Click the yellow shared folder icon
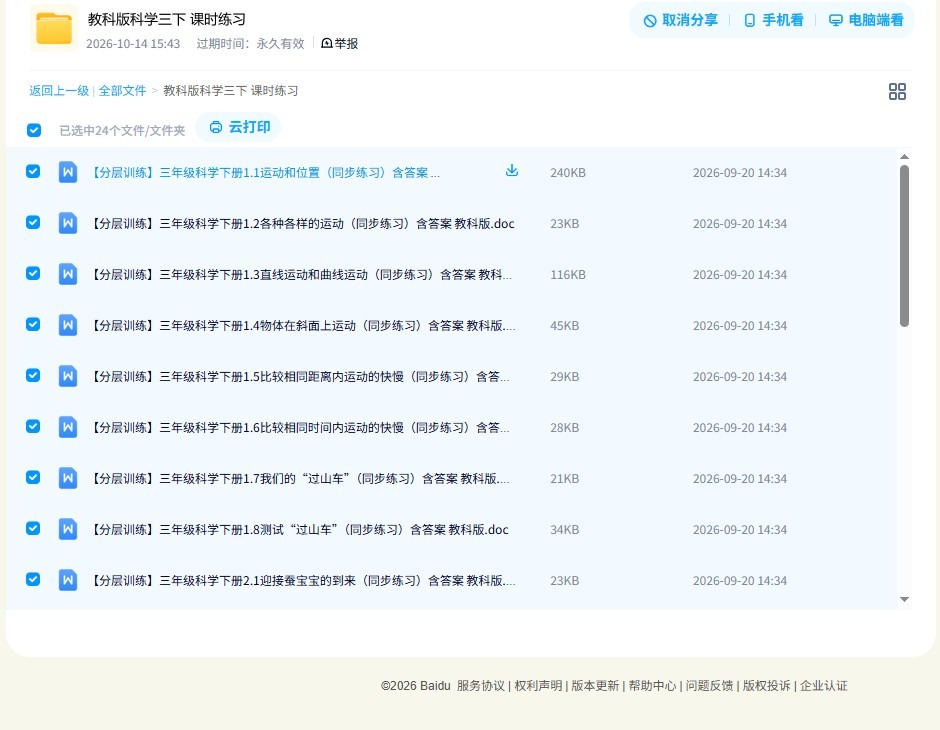 click(53, 28)
